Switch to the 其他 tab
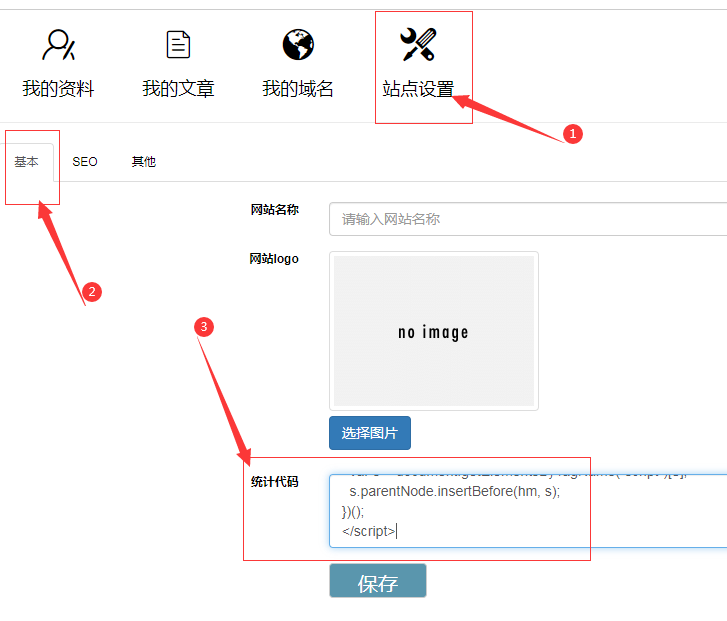The height and width of the screenshot is (621, 727). pyautogui.click(x=144, y=162)
